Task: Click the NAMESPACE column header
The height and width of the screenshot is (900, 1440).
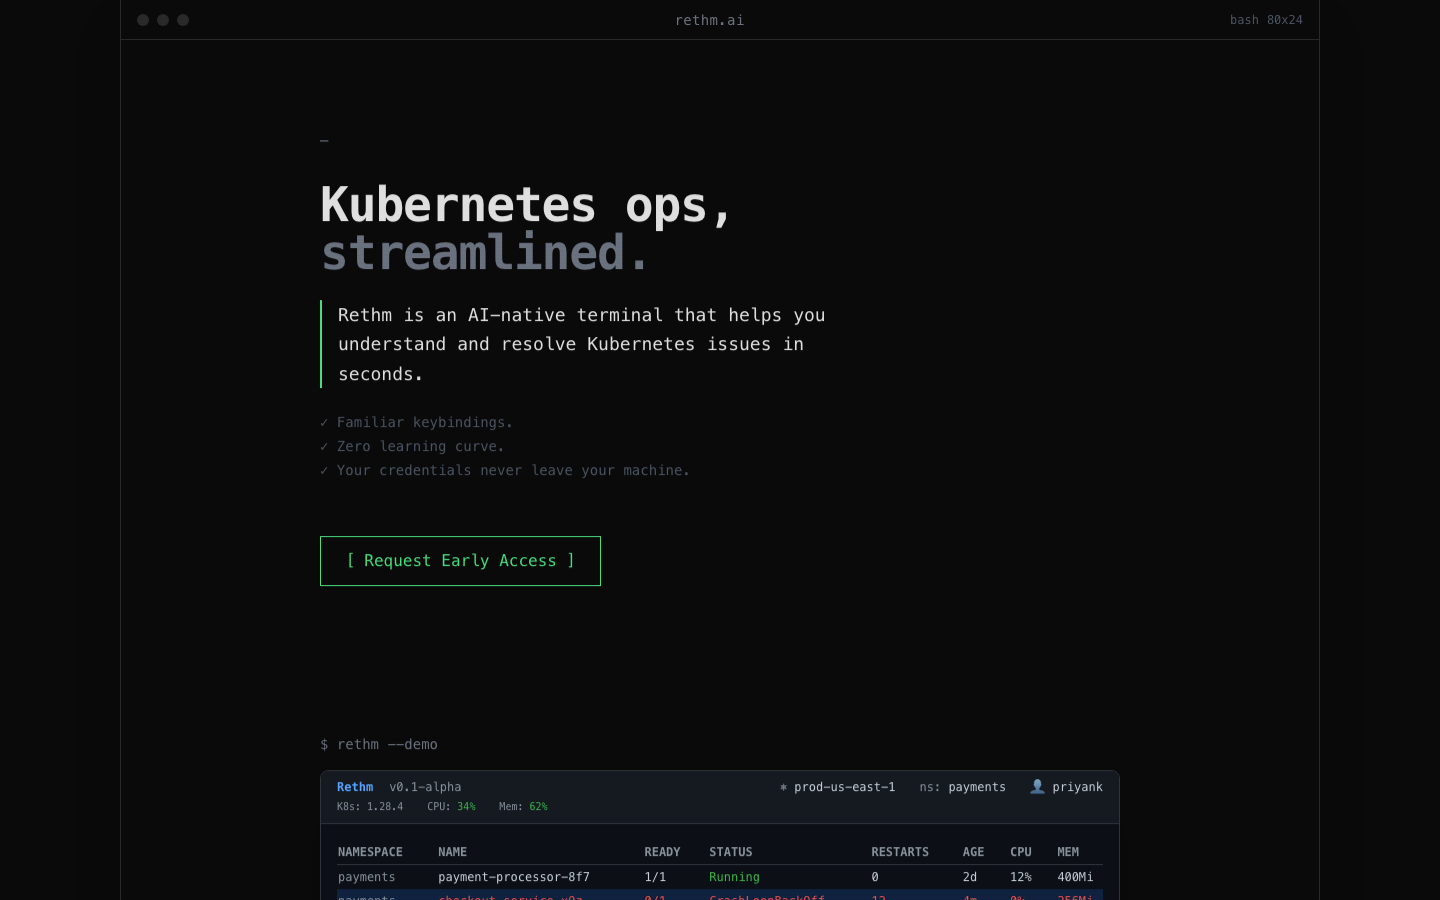Action: click(370, 852)
